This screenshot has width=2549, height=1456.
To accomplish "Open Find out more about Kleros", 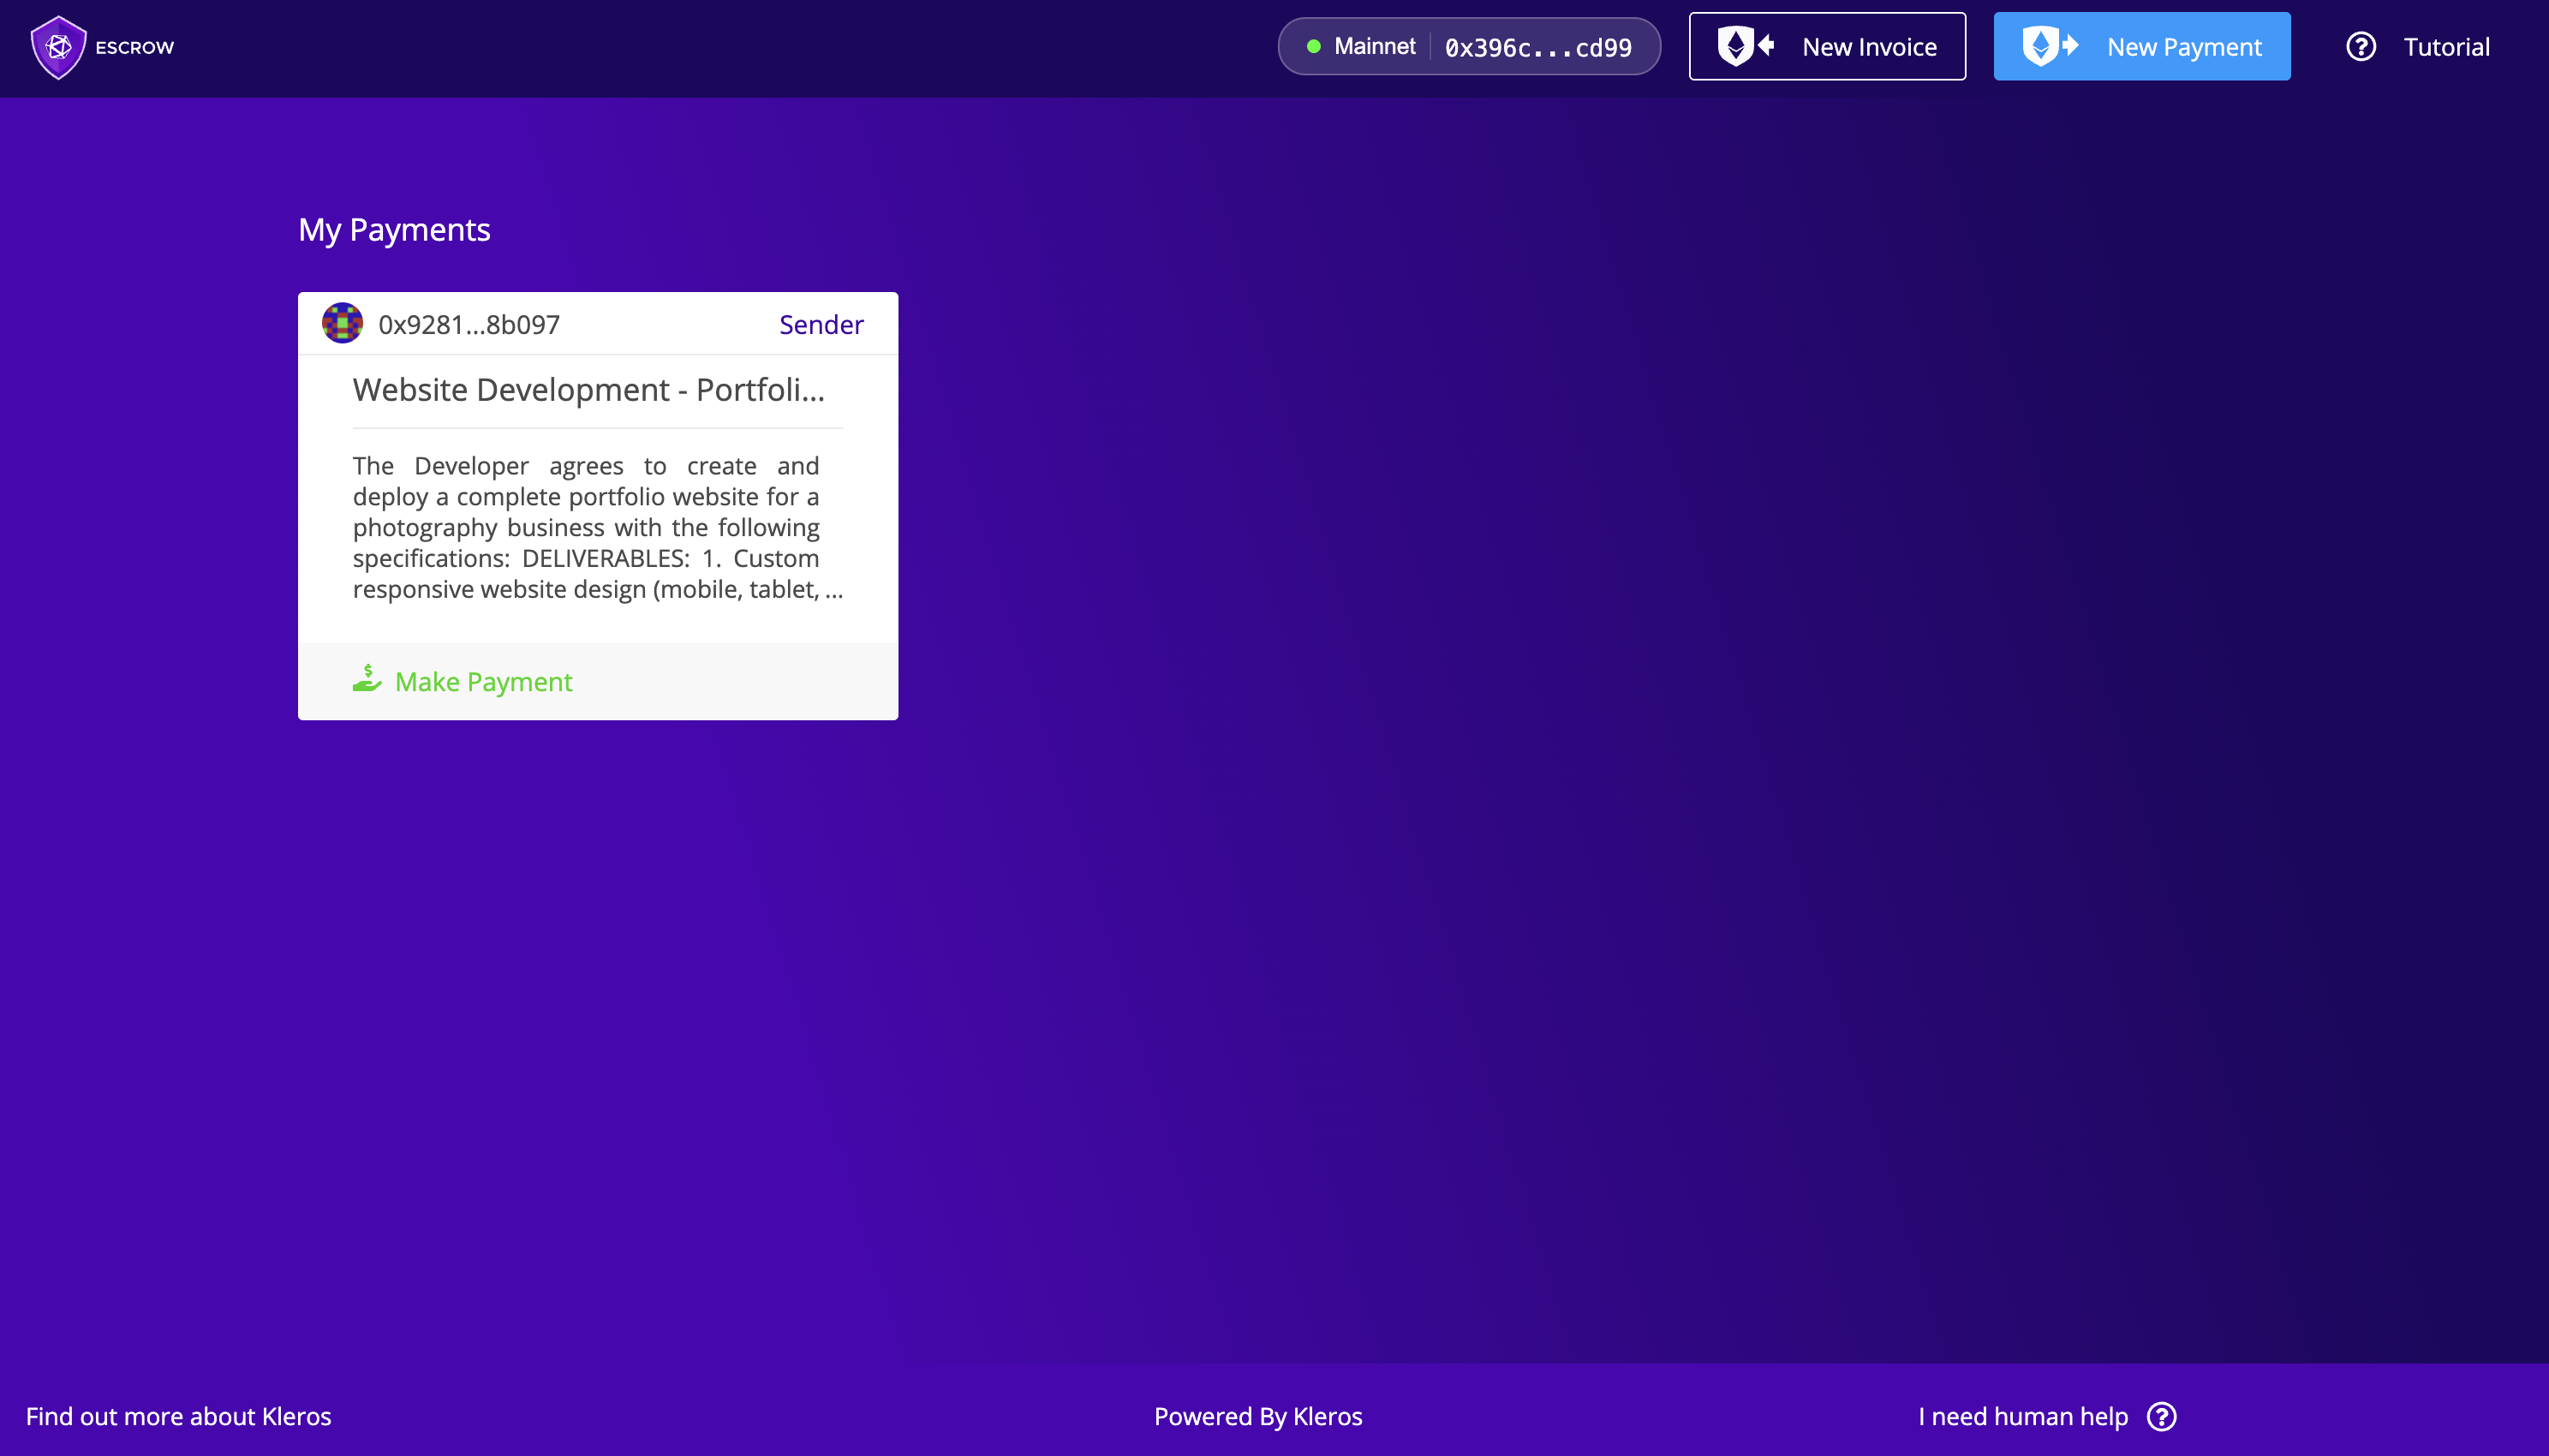I will [178, 1416].
